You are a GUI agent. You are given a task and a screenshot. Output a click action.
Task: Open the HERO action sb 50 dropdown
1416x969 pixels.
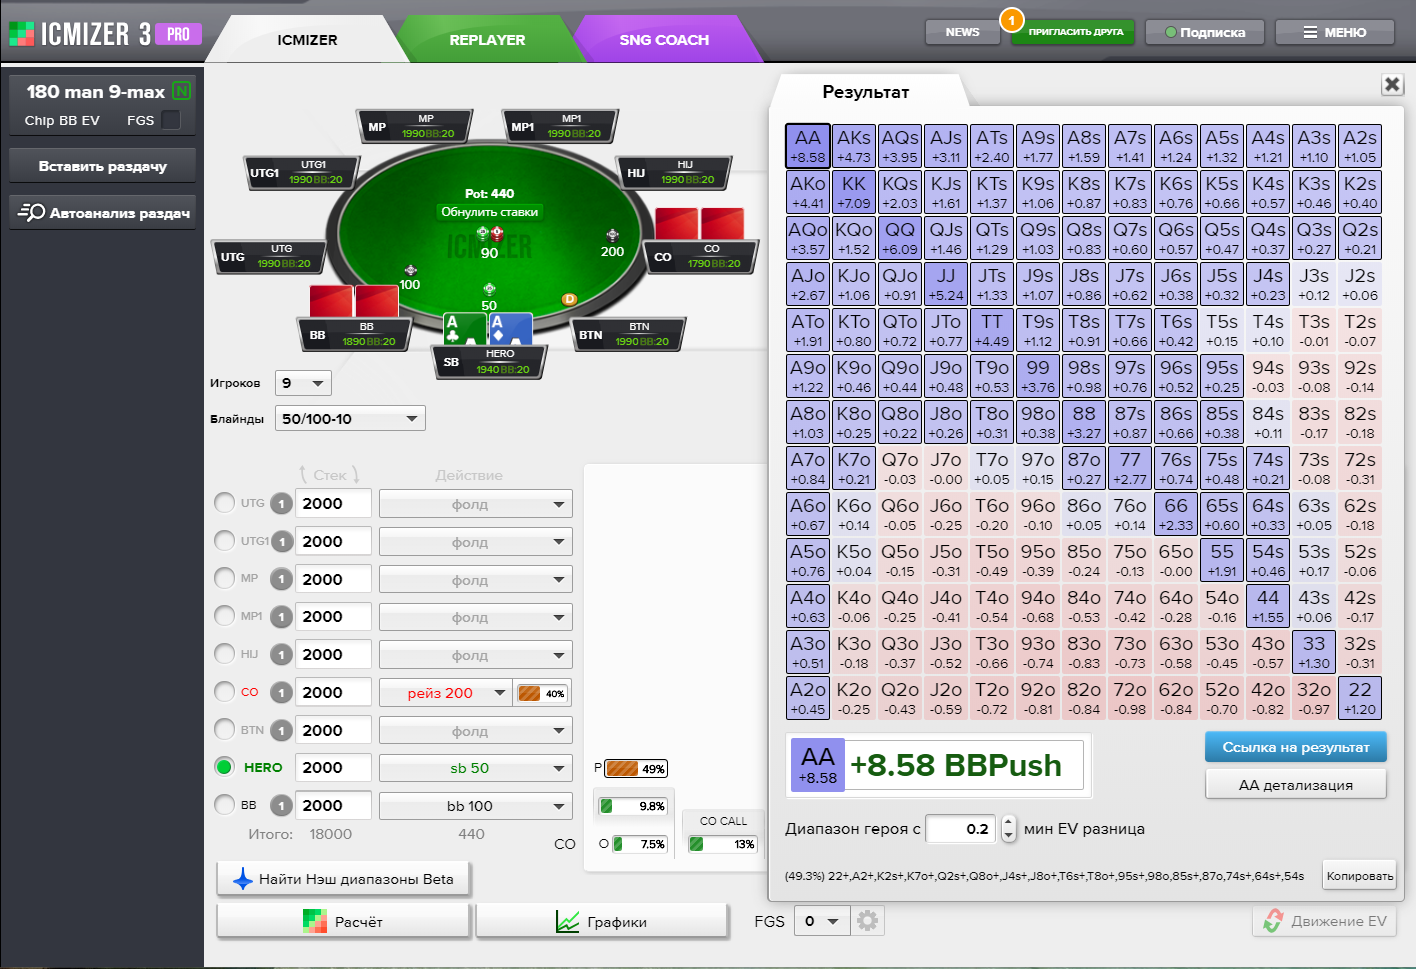[475, 768]
